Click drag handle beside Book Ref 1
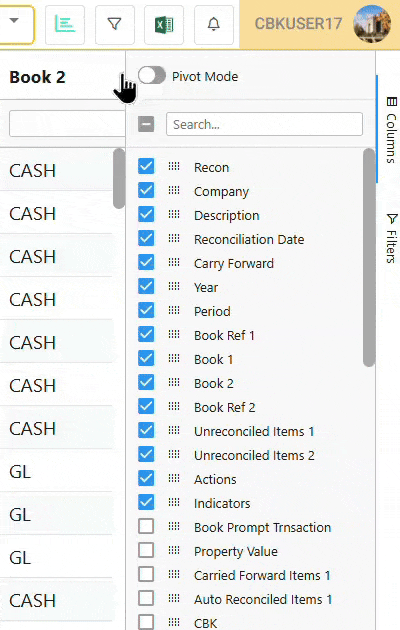This screenshot has width=400, height=630. (x=174, y=334)
